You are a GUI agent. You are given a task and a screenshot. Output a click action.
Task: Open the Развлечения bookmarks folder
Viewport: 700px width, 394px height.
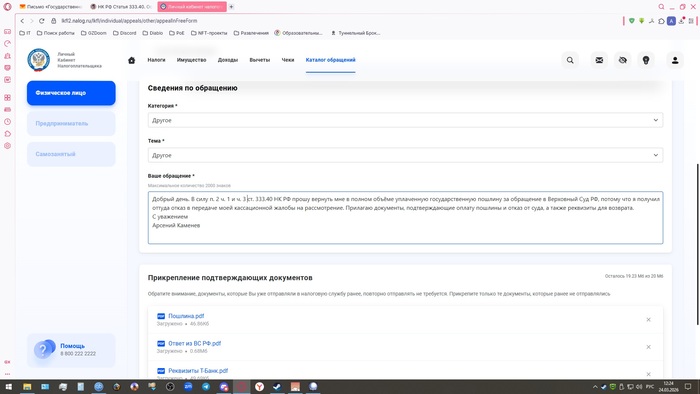pyautogui.click(x=251, y=33)
